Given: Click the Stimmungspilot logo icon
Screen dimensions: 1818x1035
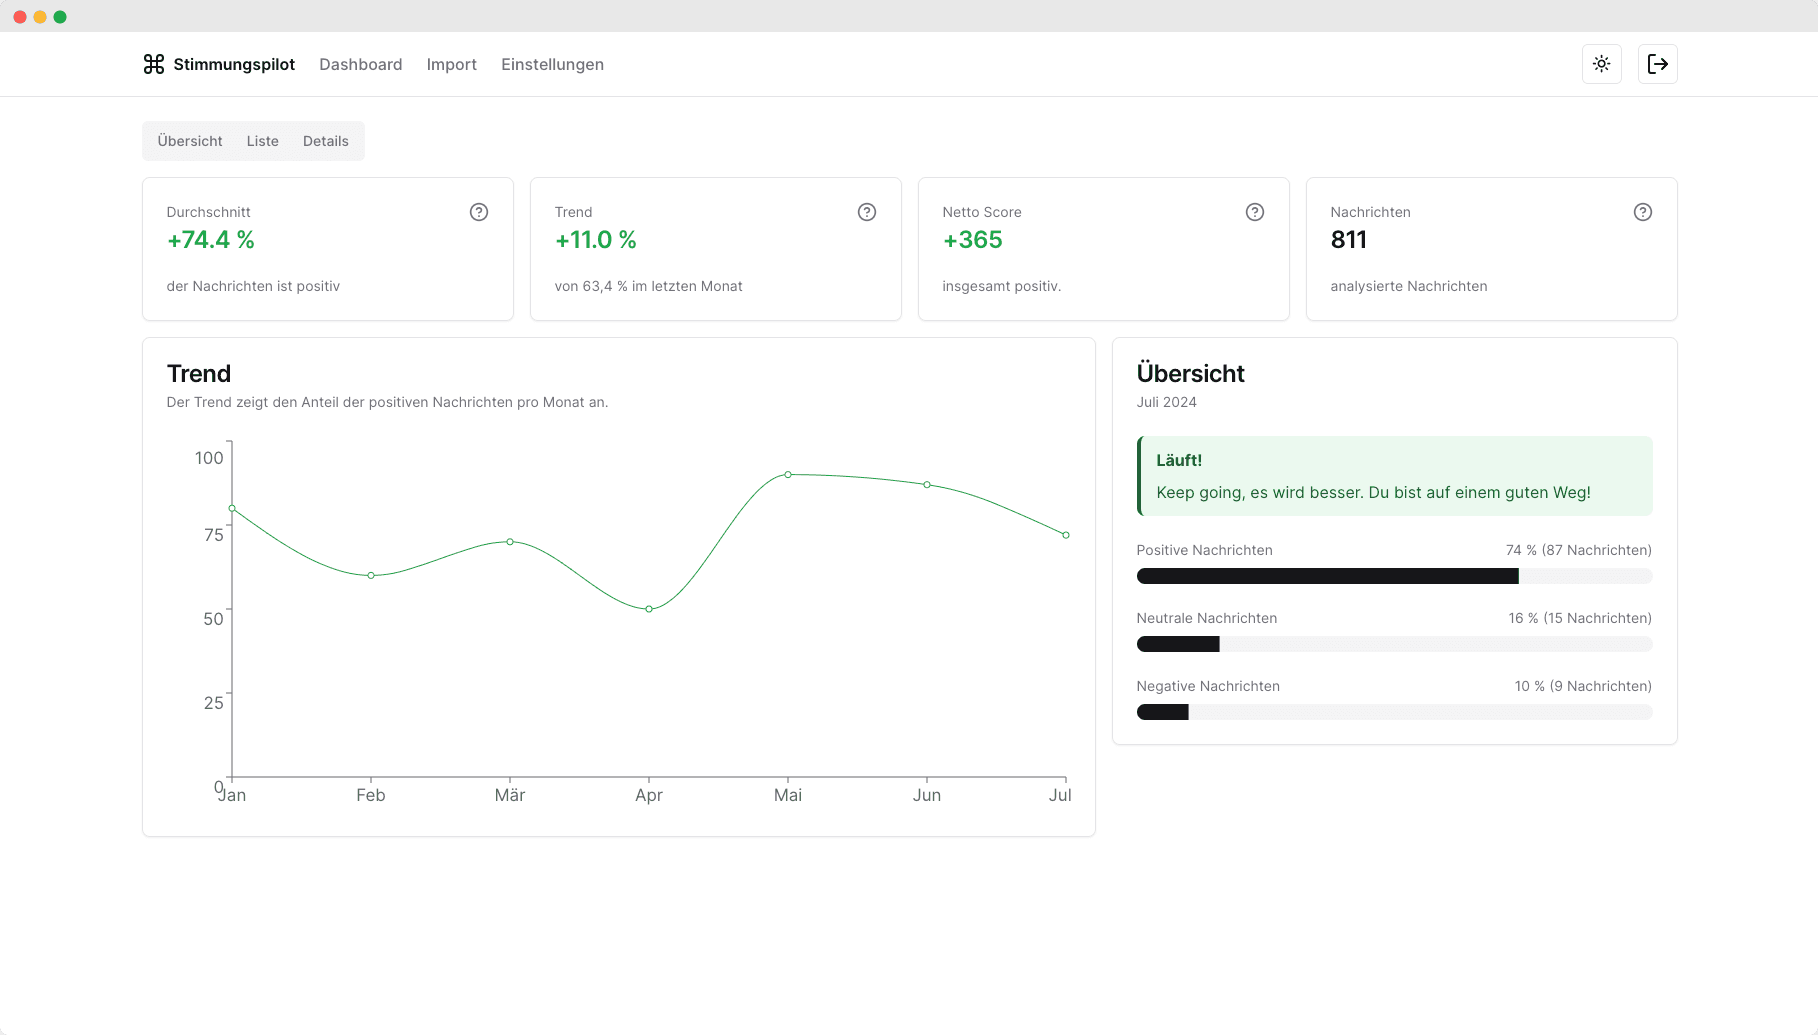Looking at the screenshot, I should point(153,64).
